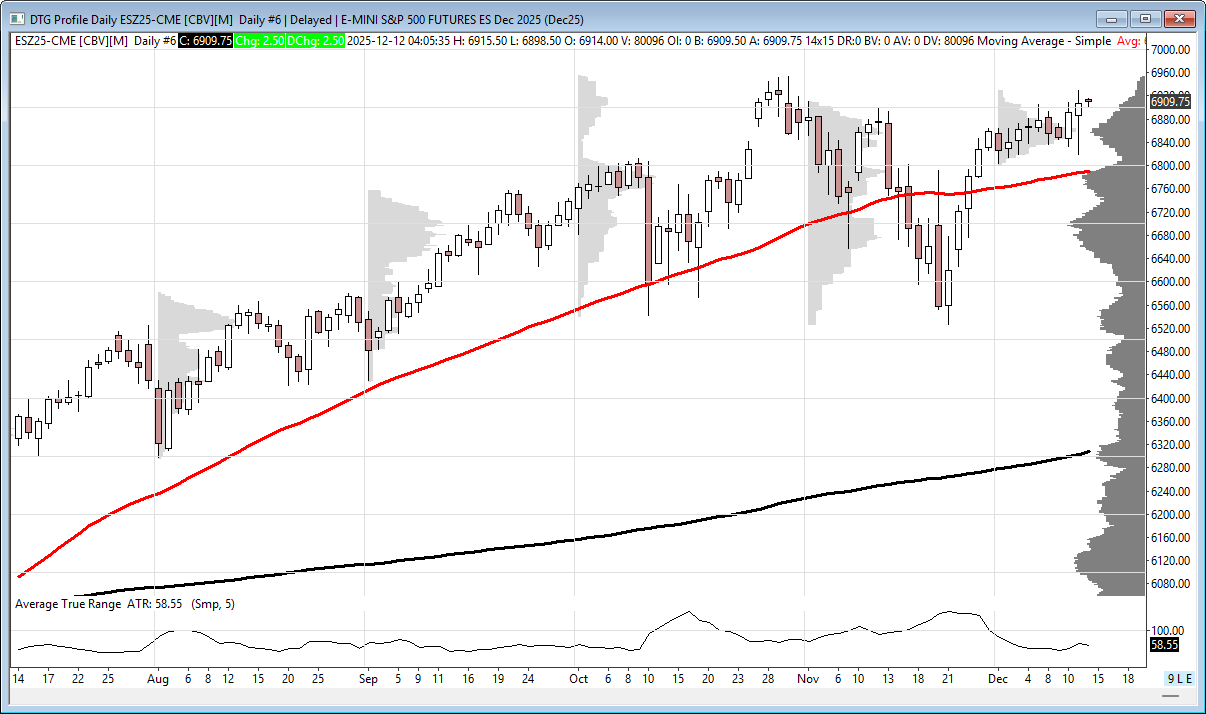Viewport: 1206px width, 714px height.
Task: Select the 'Average True Range' study label
Action: point(67,604)
